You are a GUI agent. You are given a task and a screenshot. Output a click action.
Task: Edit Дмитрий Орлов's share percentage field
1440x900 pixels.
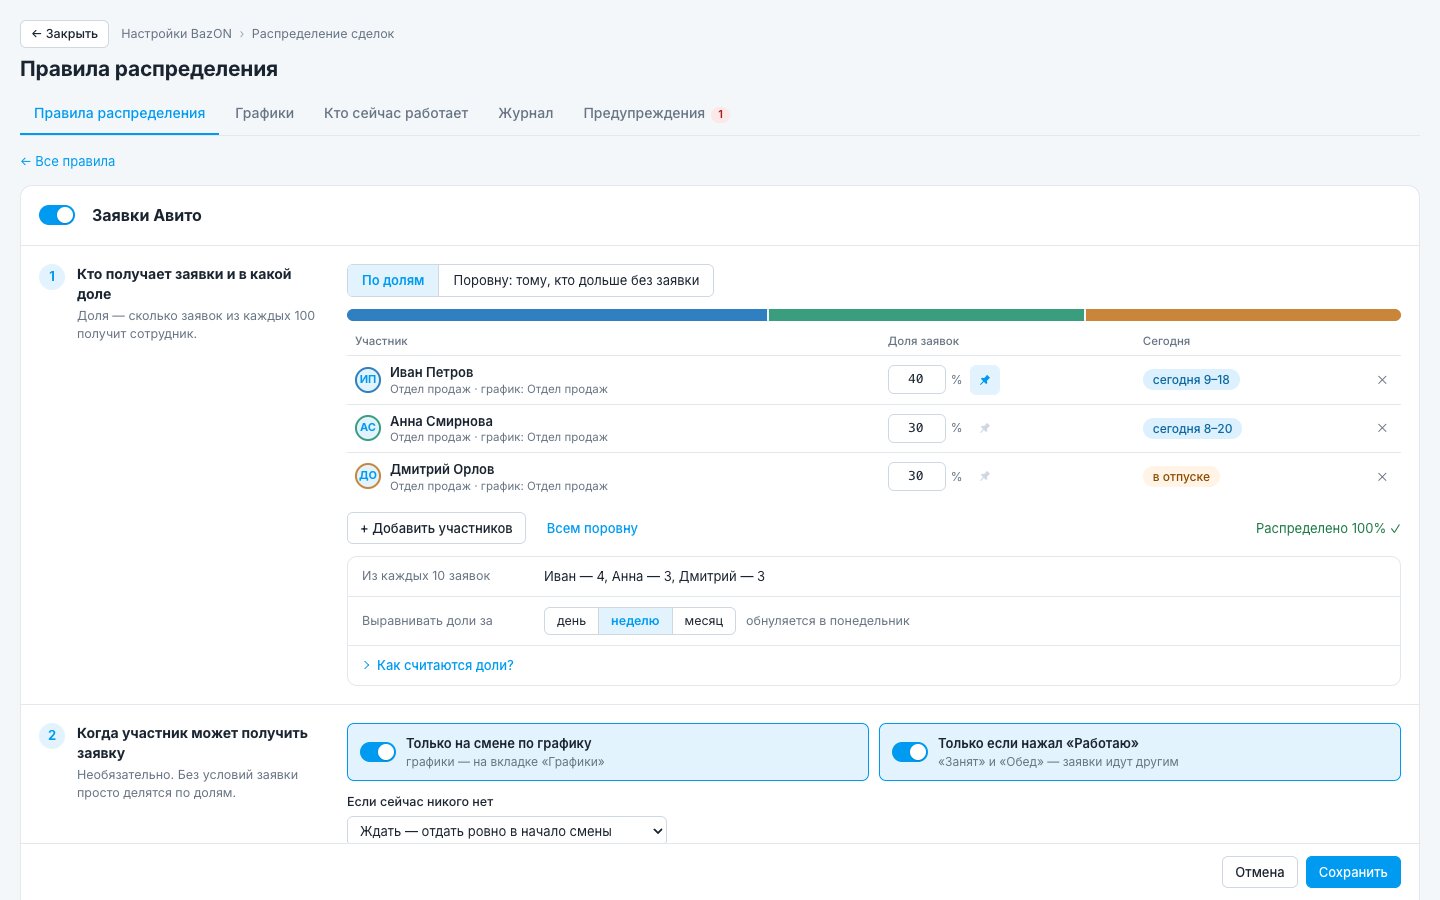(916, 476)
